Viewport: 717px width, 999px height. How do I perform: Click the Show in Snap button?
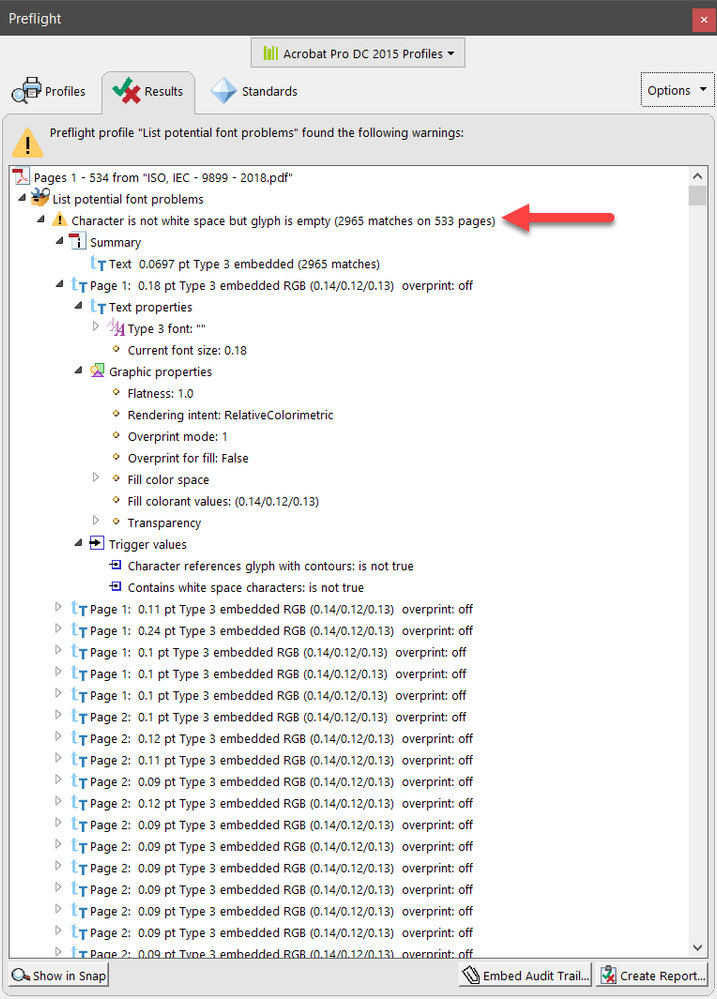(x=59, y=975)
